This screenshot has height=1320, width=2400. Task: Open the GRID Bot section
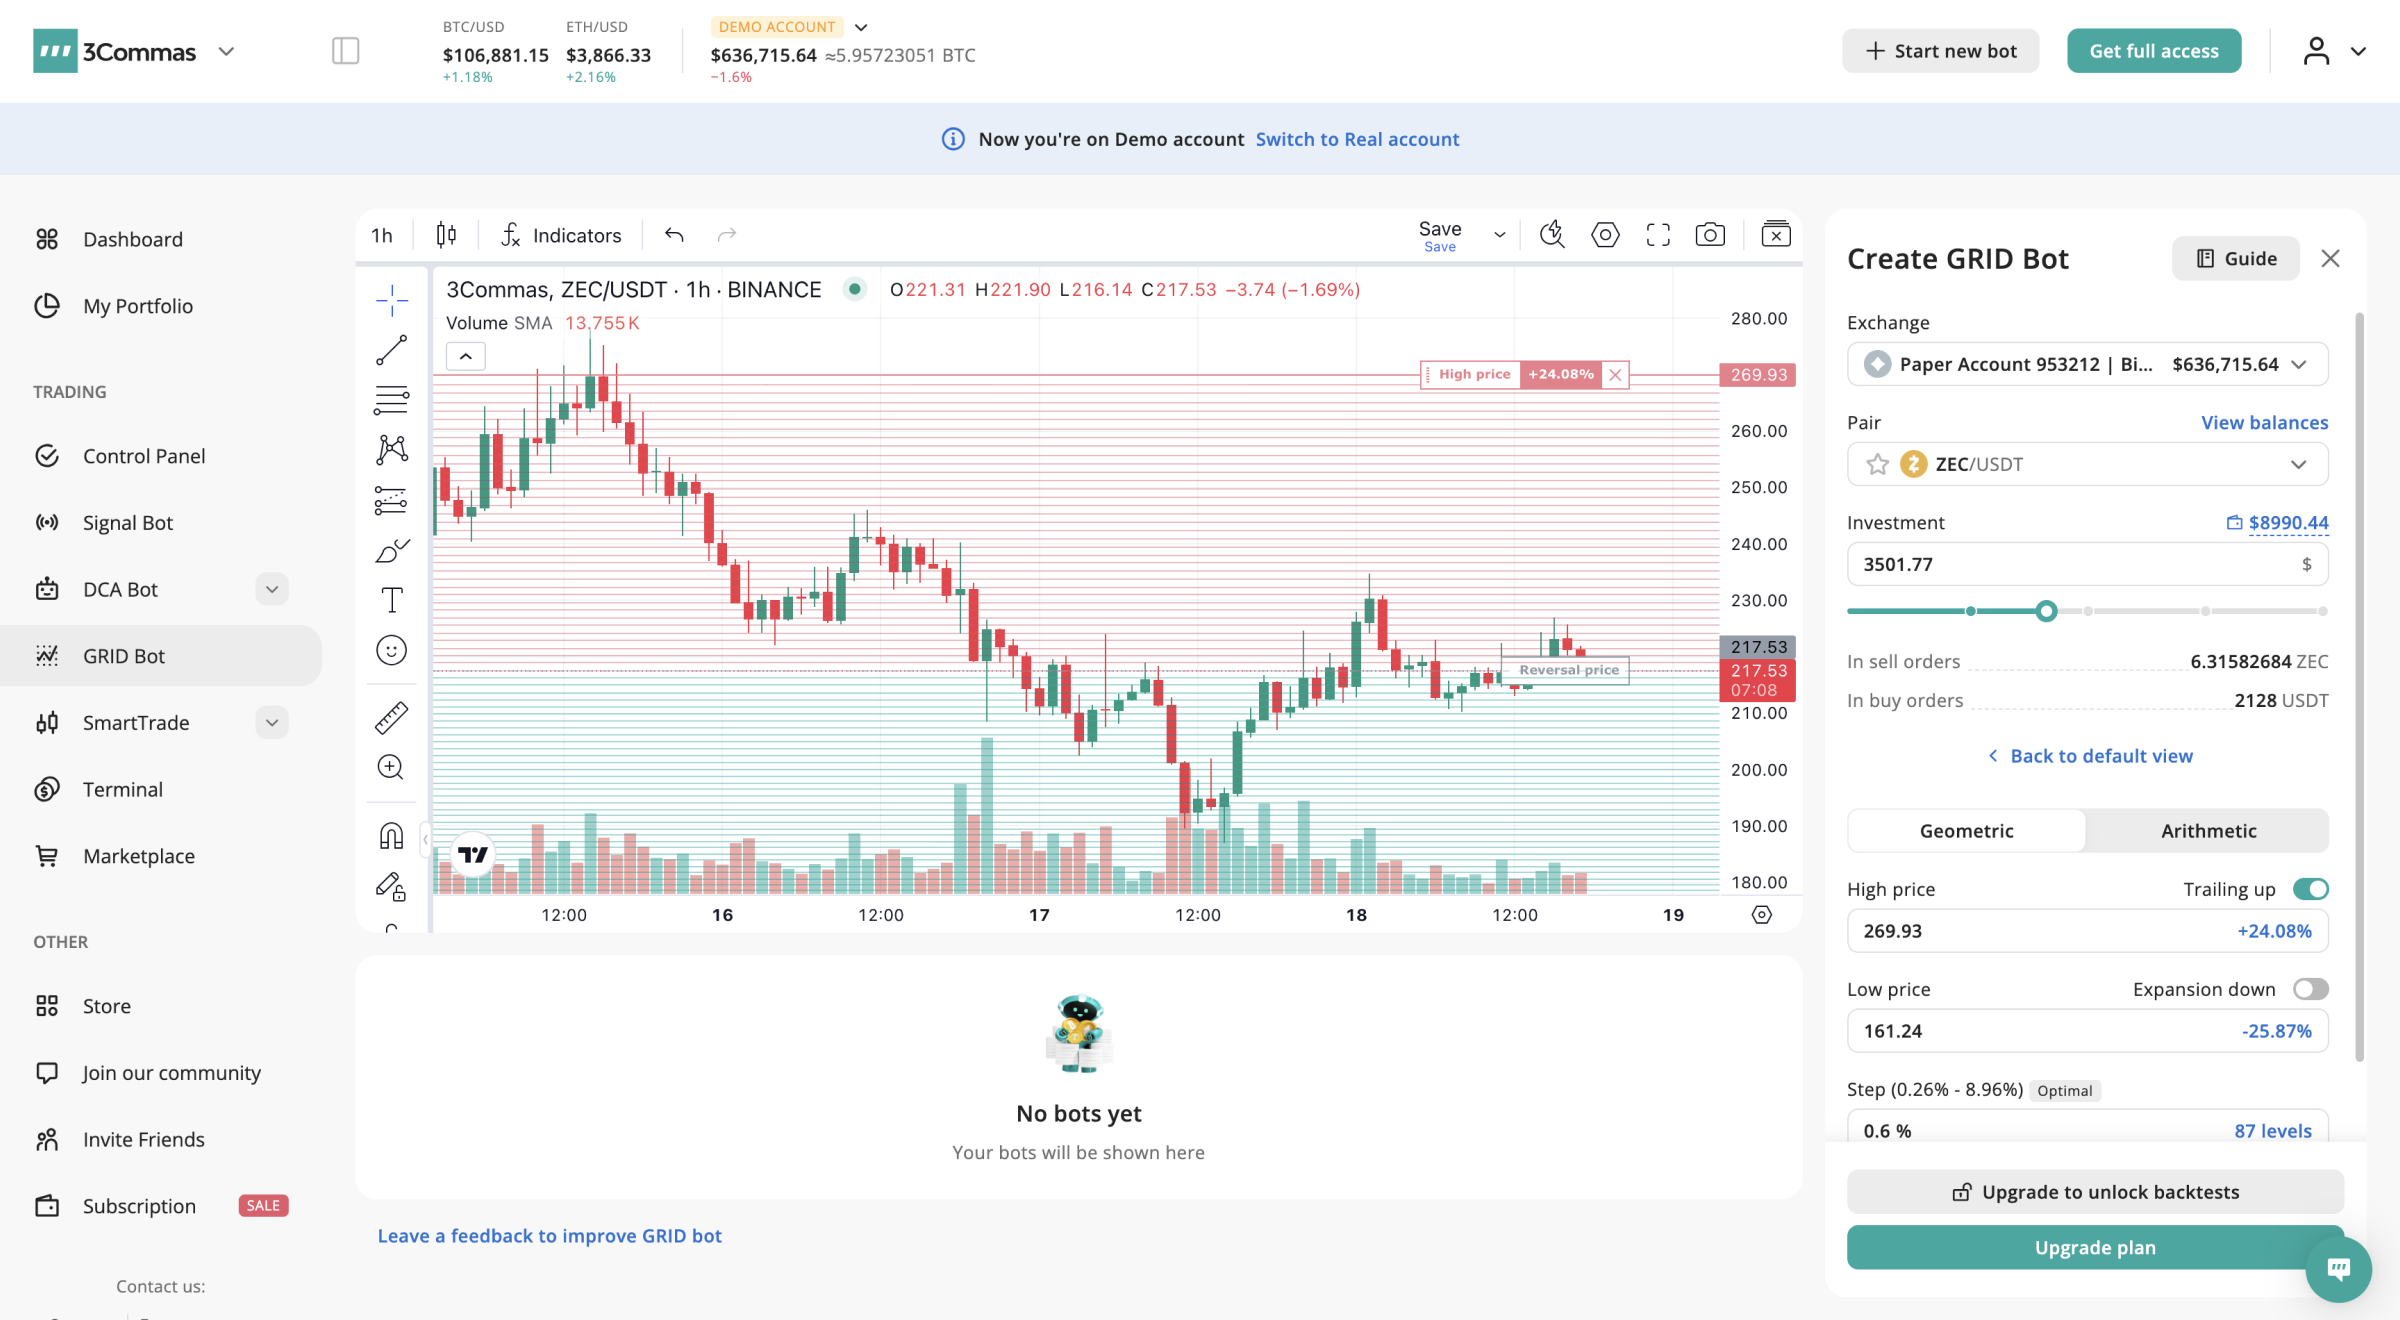tap(124, 655)
